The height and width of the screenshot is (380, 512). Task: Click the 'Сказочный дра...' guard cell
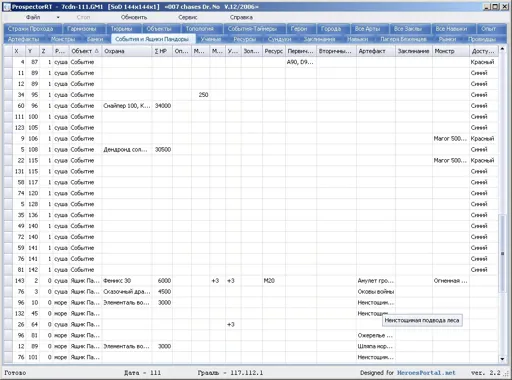127,292
